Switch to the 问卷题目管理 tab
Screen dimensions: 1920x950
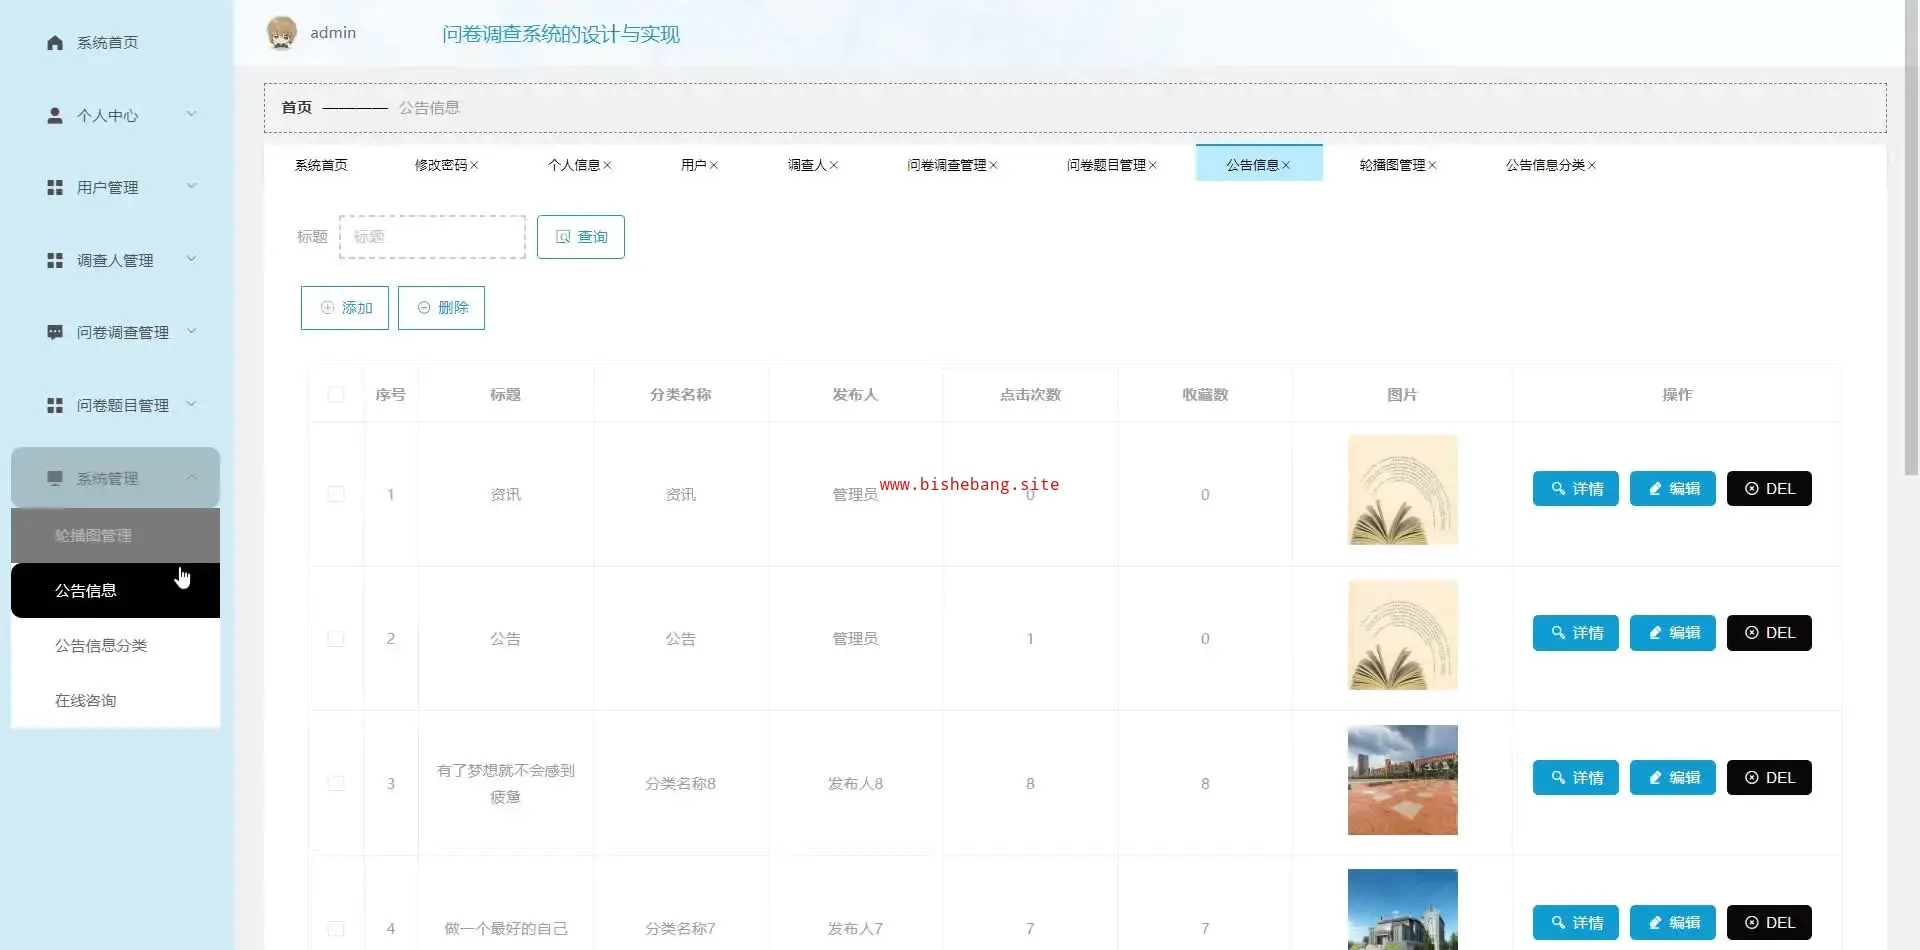coord(1105,165)
